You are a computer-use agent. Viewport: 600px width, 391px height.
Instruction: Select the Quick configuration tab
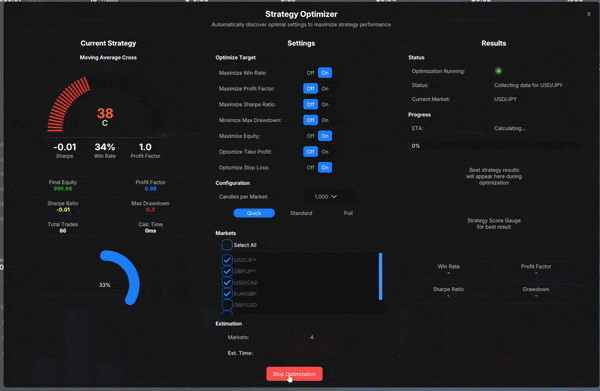[254, 213]
